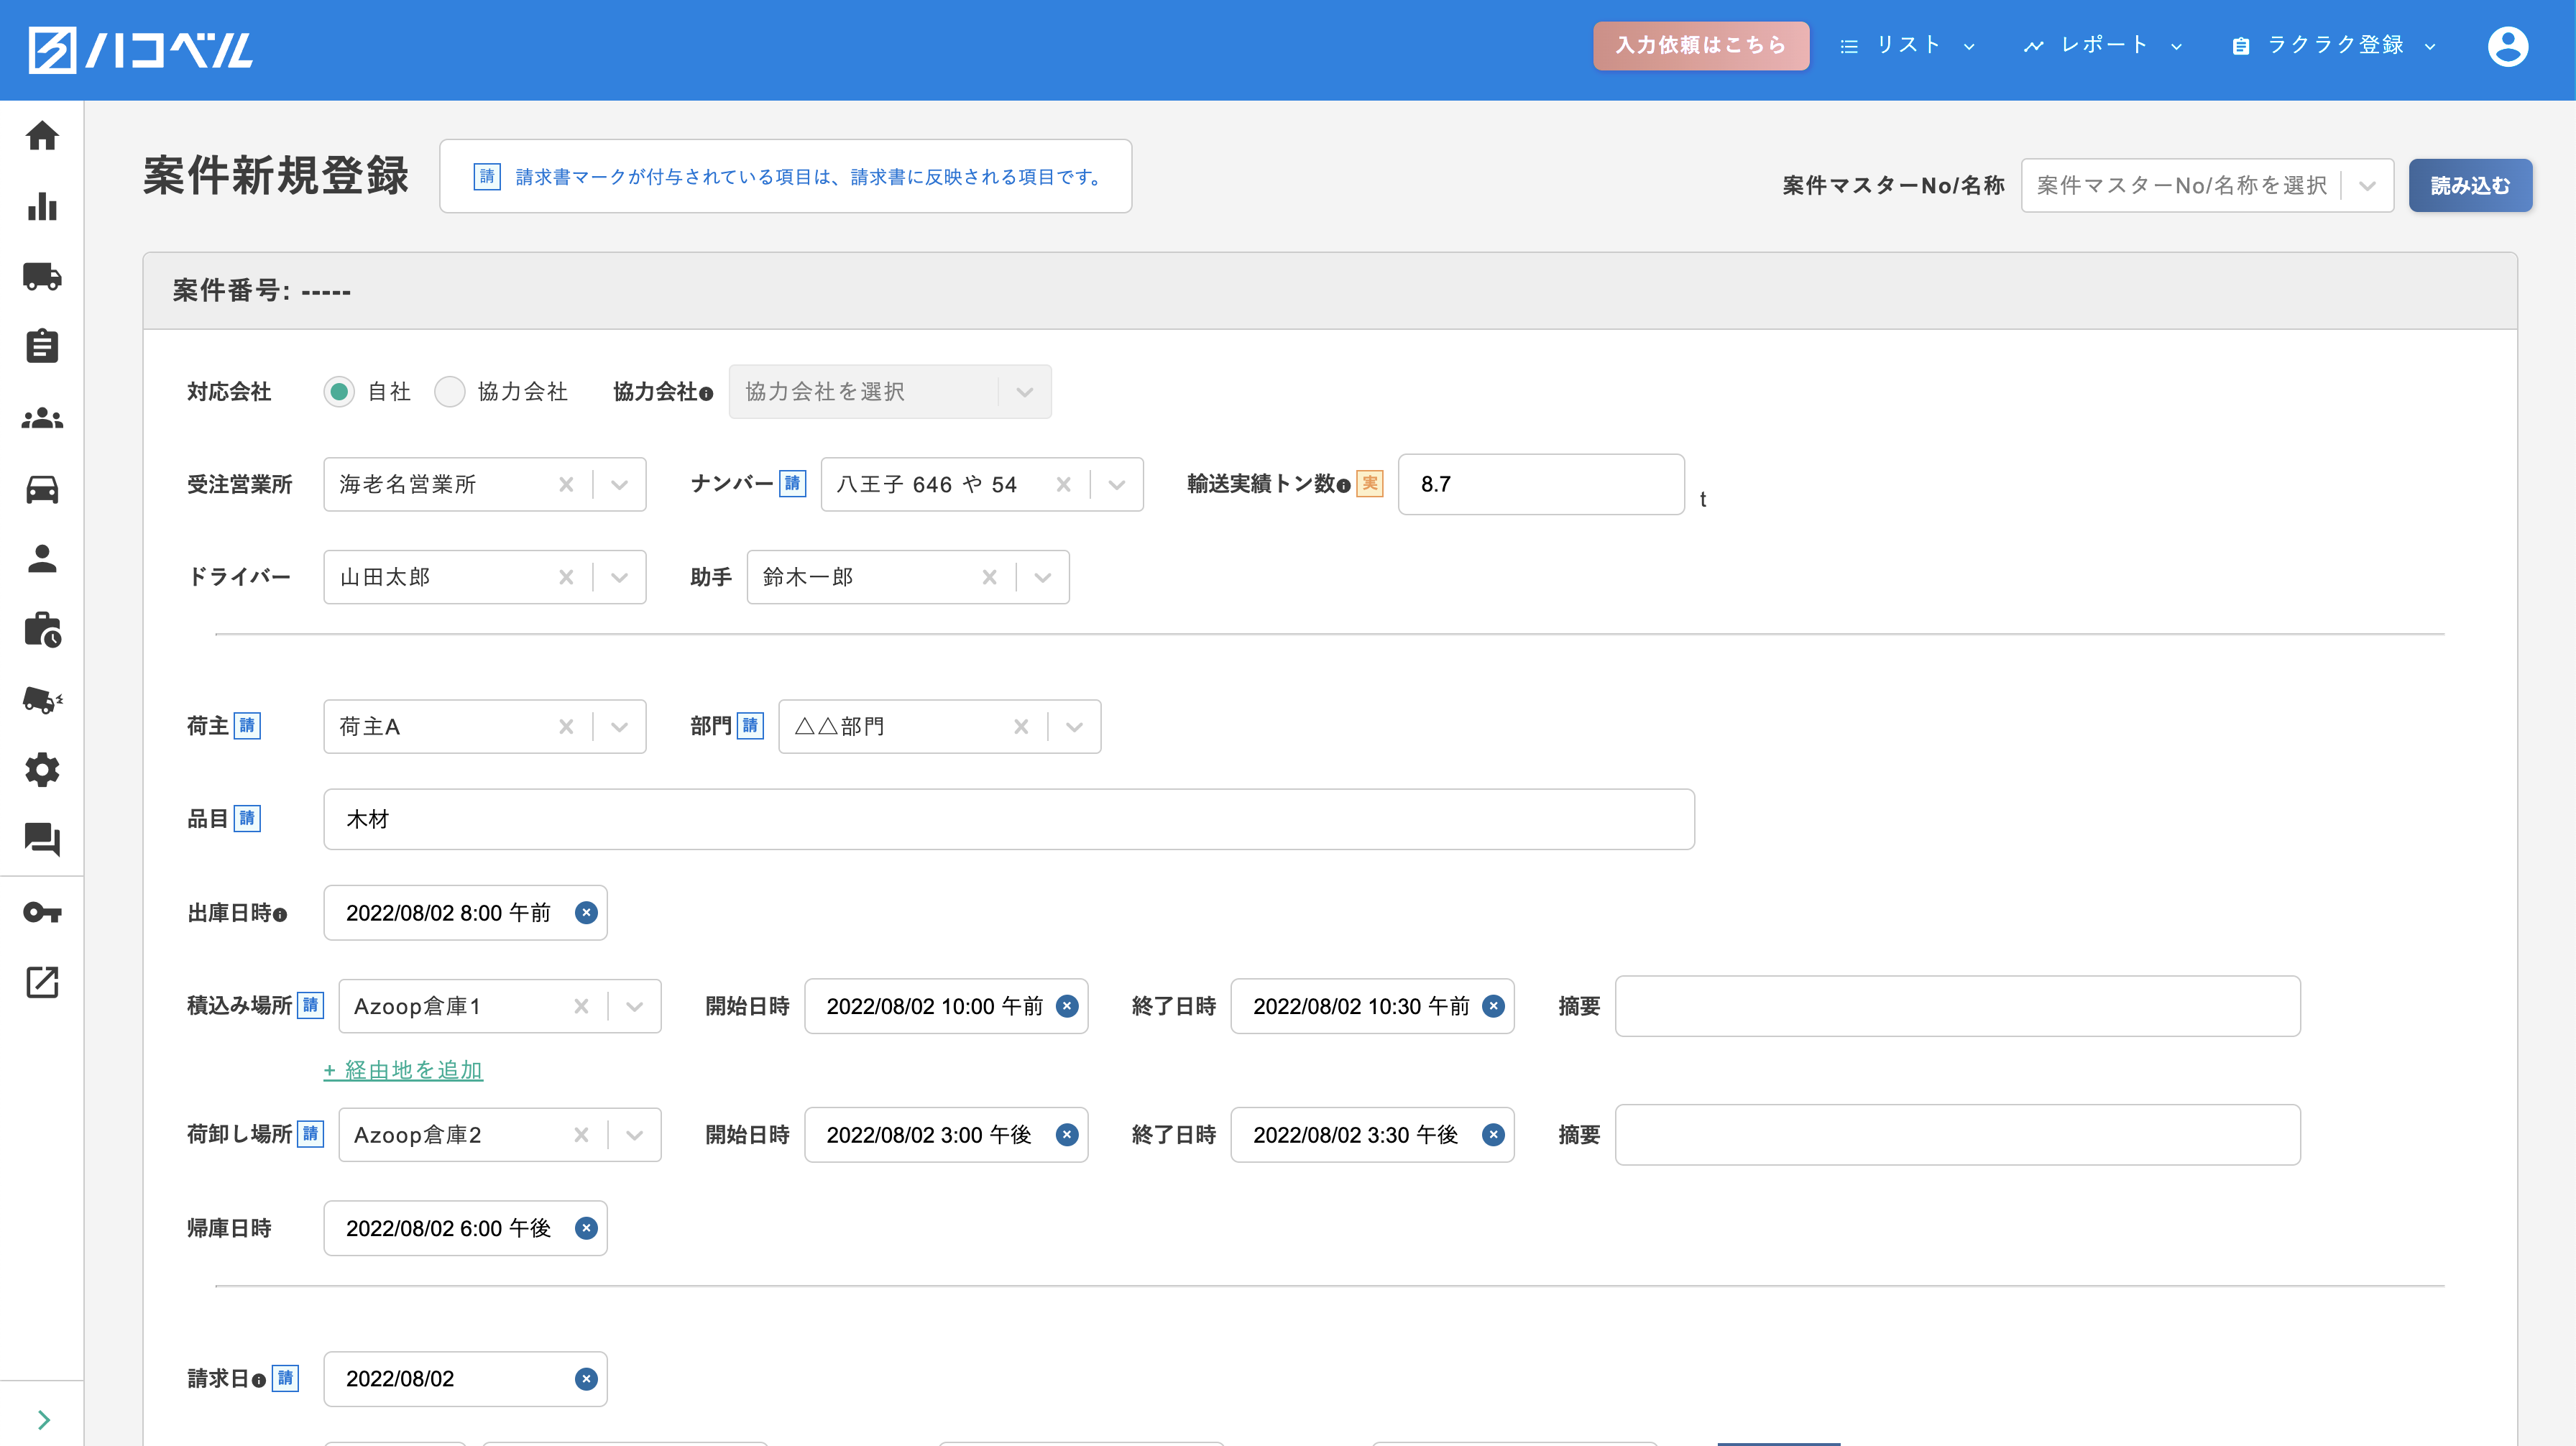Screen dimensions: 2576x1446
Task: Click the user account avatar icon
Action: tap(2507, 46)
